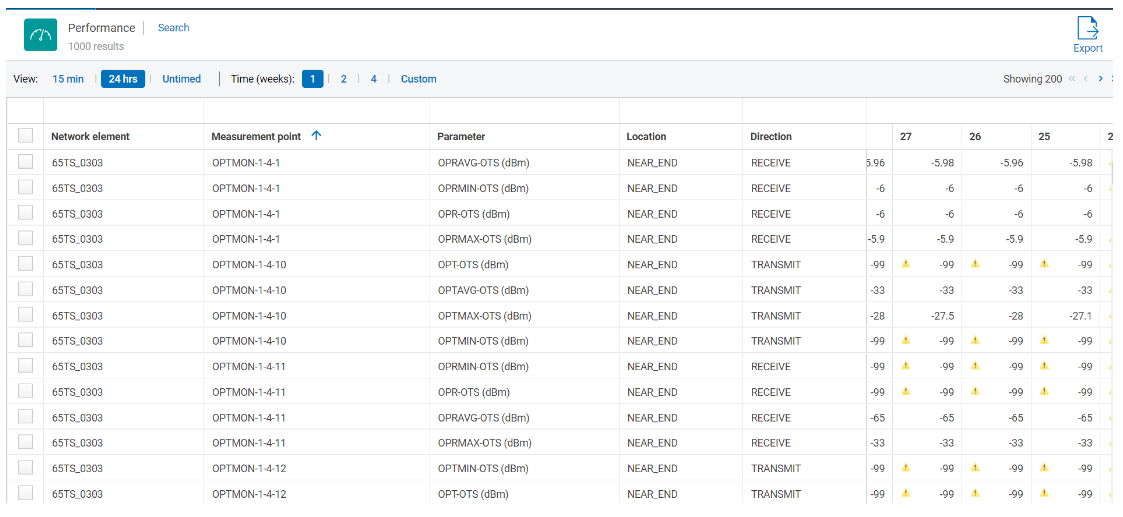Switch to the Untimed view

[181, 79]
